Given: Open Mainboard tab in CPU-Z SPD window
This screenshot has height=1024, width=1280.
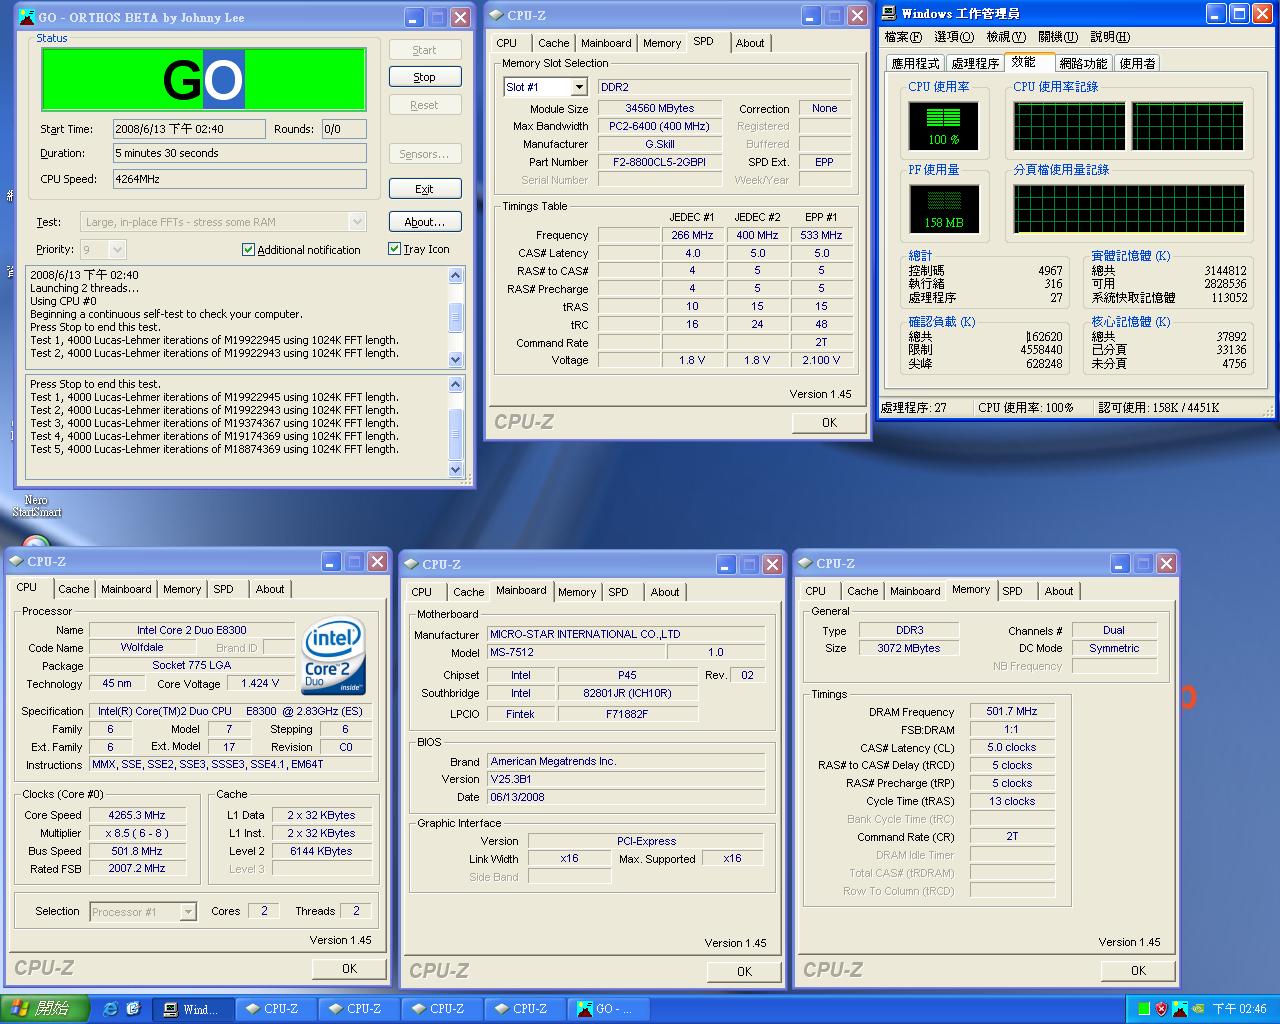Looking at the screenshot, I should (606, 43).
